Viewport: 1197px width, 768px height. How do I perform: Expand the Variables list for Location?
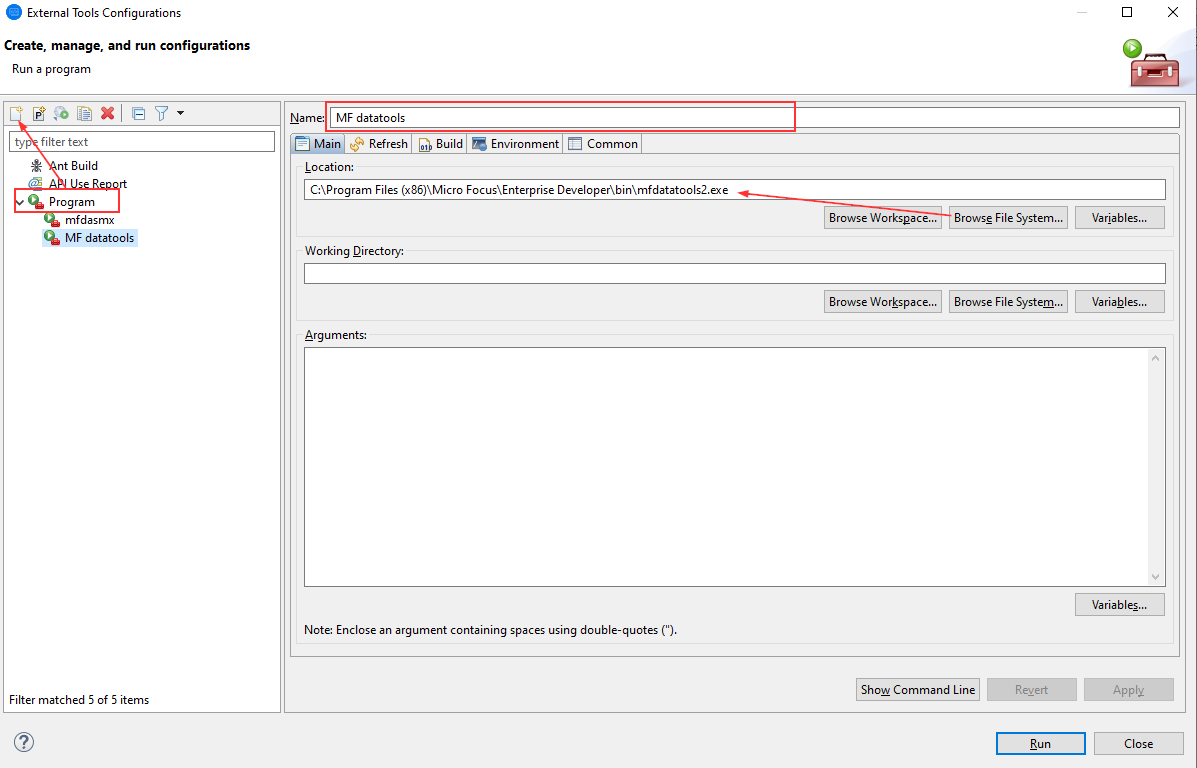click(x=1119, y=217)
